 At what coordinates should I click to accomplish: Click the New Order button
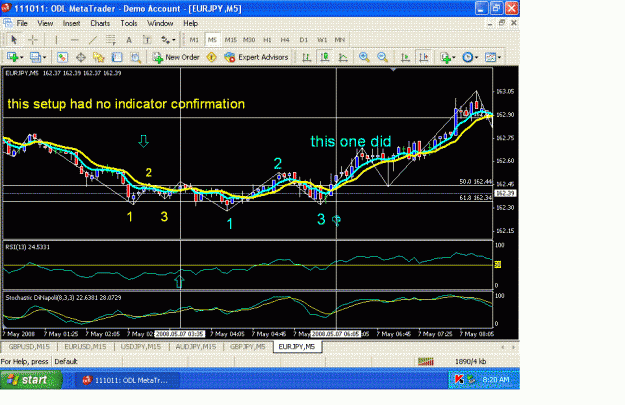pos(176,57)
